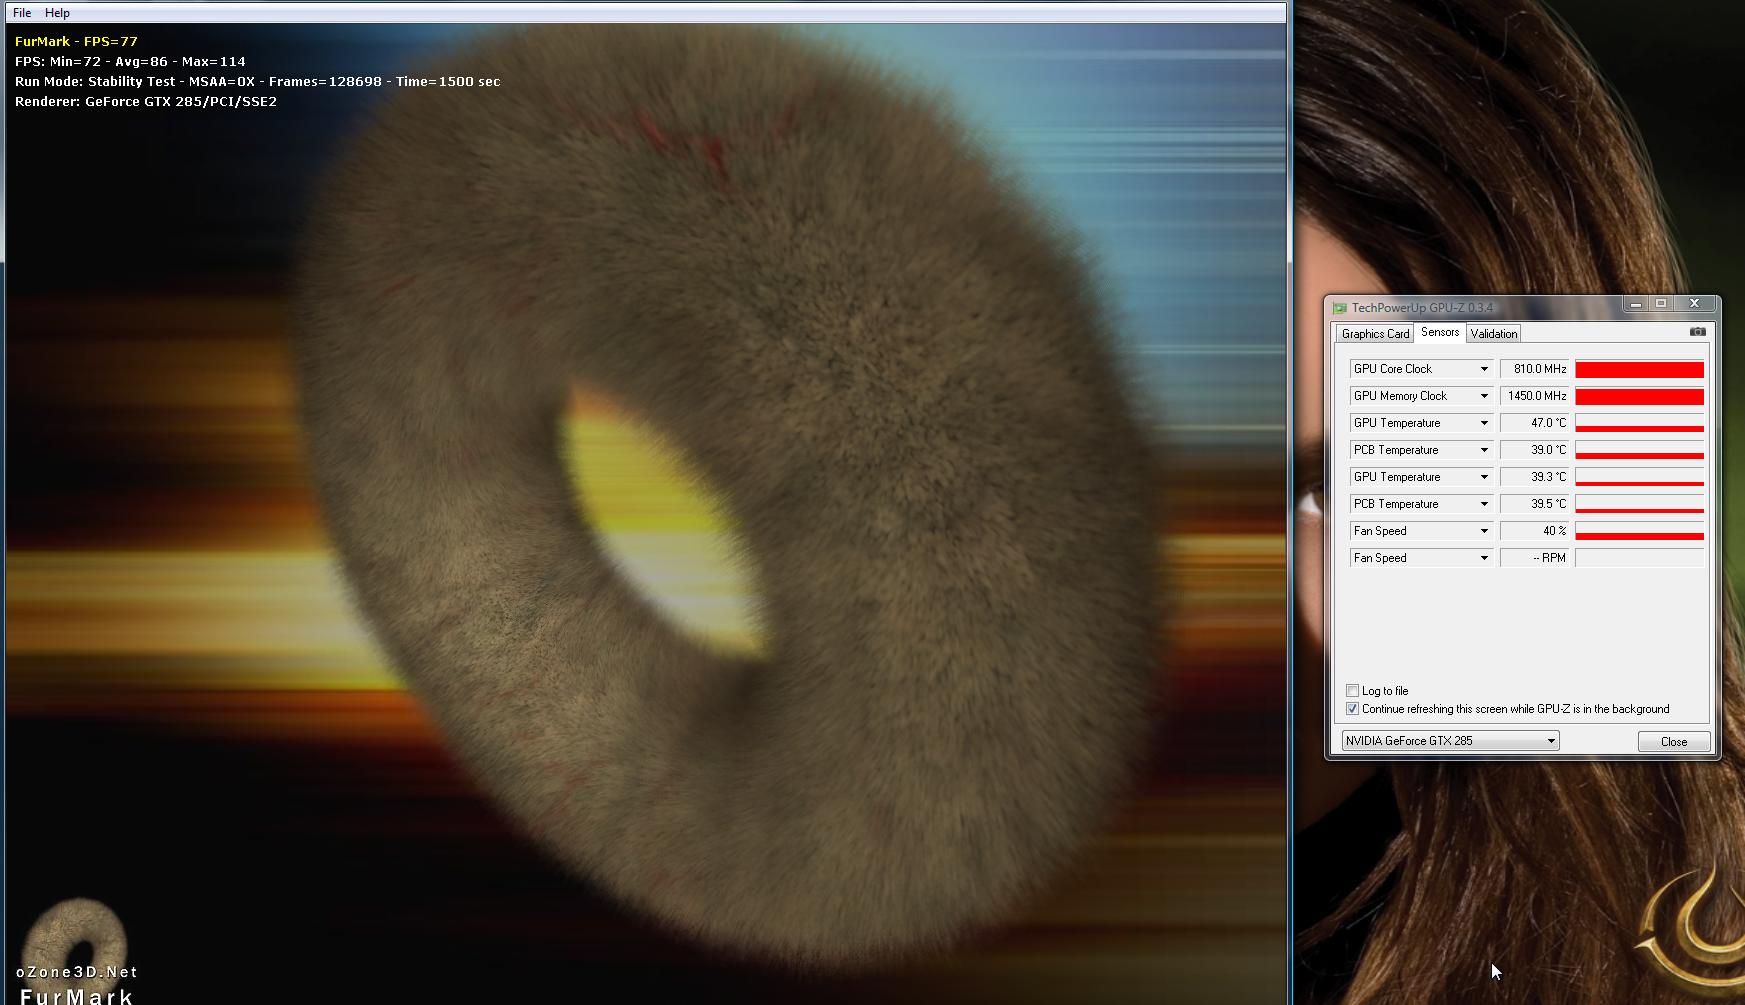The width and height of the screenshot is (1745, 1005).
Task: Click the Run Mode Stability Test line
Action: point(257,81)
